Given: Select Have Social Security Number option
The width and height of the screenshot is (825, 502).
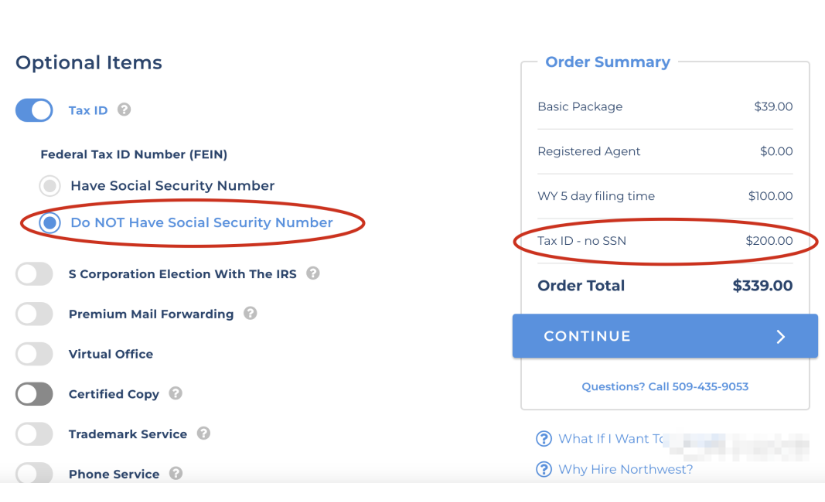Looking at the screenshot, I should 49,185.
